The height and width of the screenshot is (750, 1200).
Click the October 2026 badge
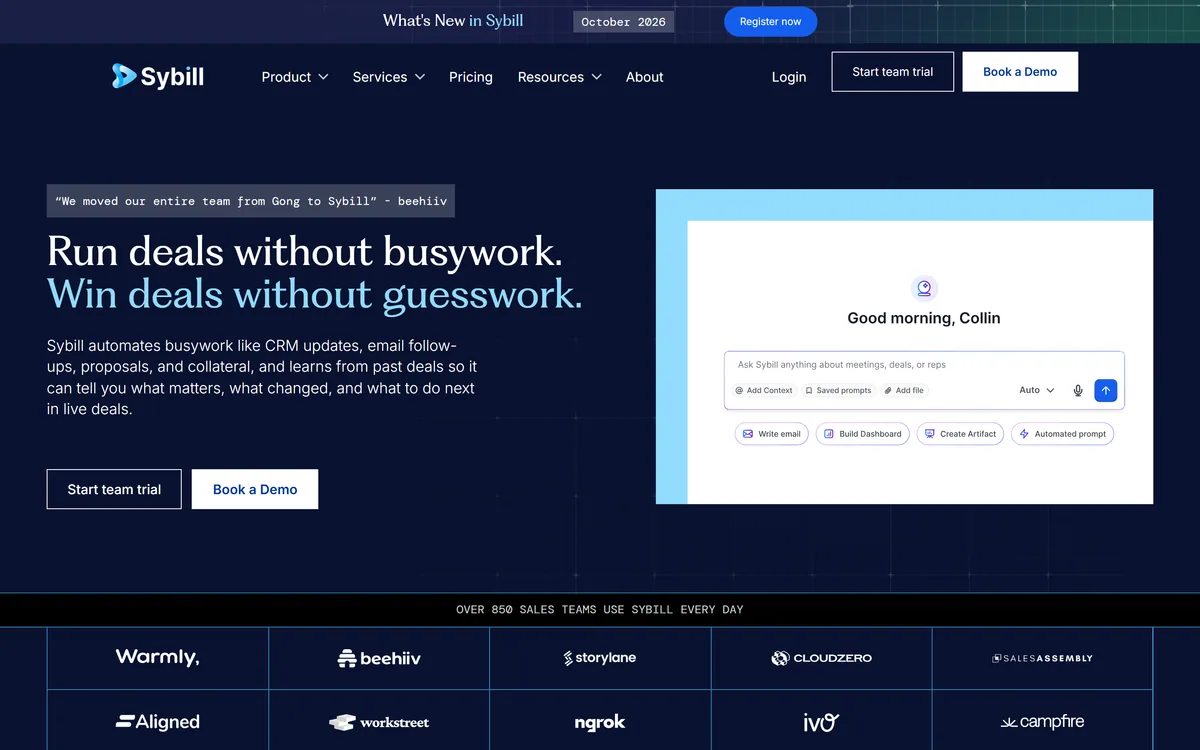tap(624, 22)
